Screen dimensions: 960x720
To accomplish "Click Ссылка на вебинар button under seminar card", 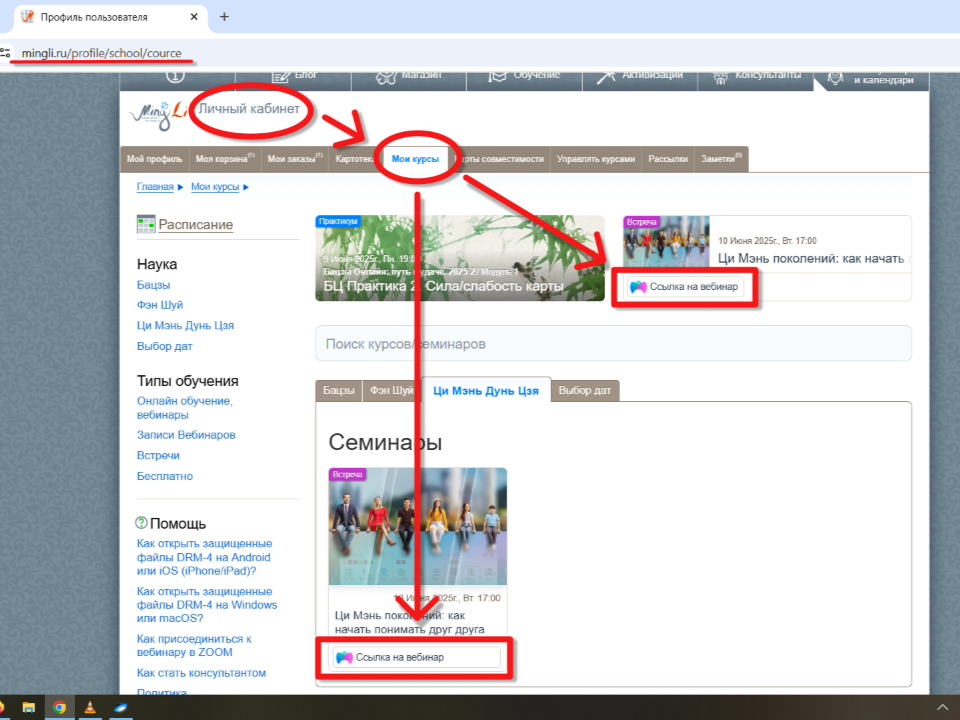I will click(x=415, y=657).
